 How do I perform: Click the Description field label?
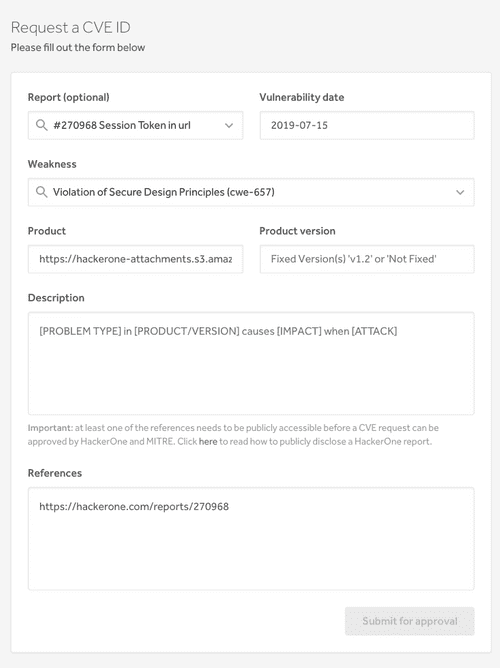56,298
